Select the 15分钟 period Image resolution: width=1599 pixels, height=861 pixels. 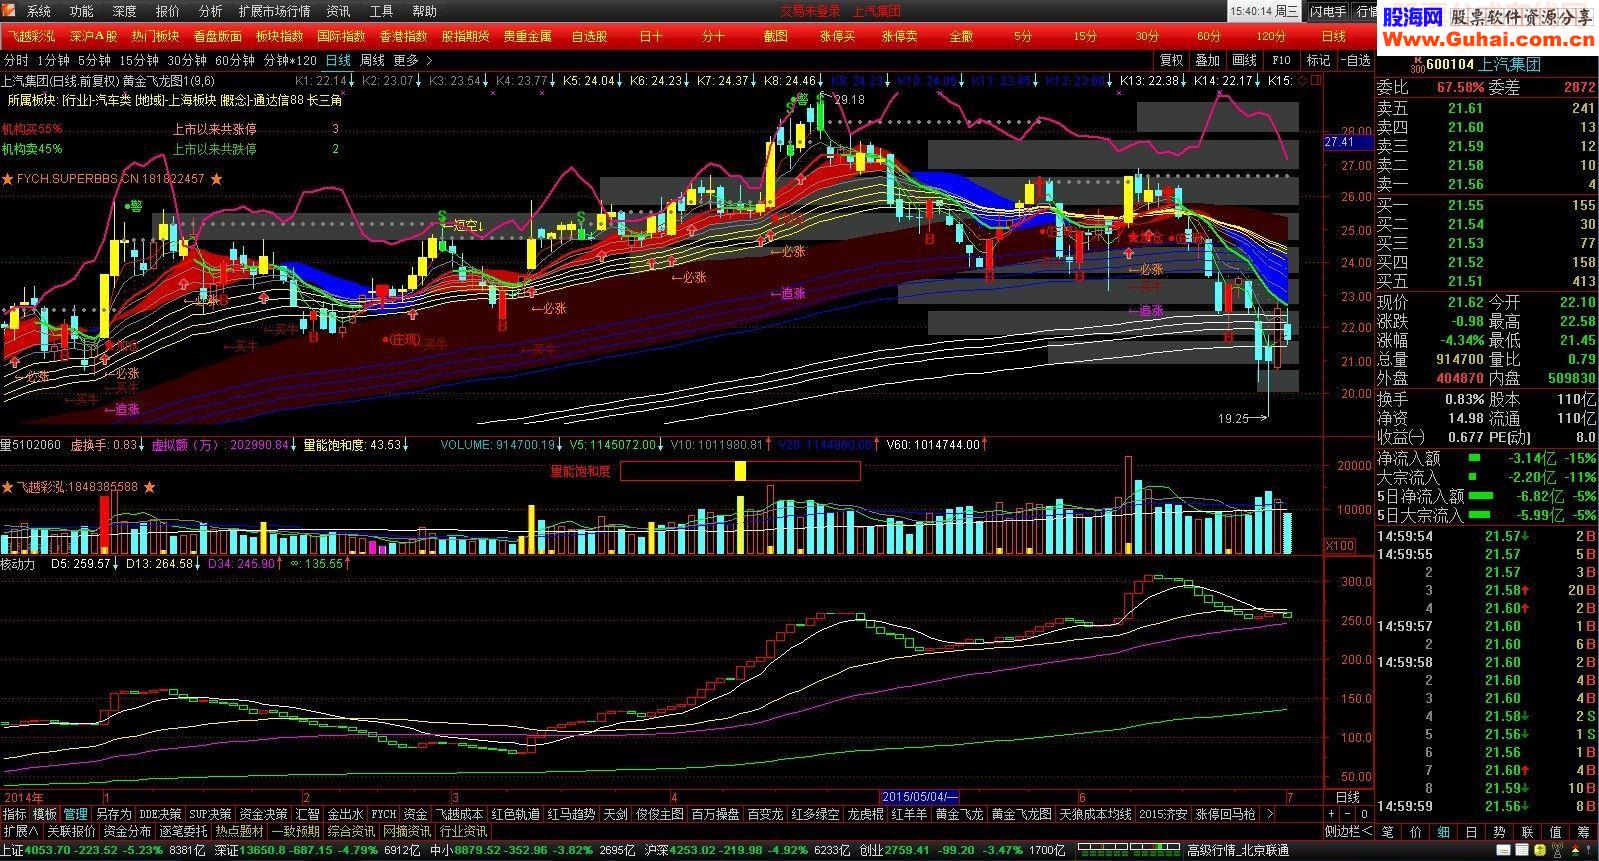point(139,60)
